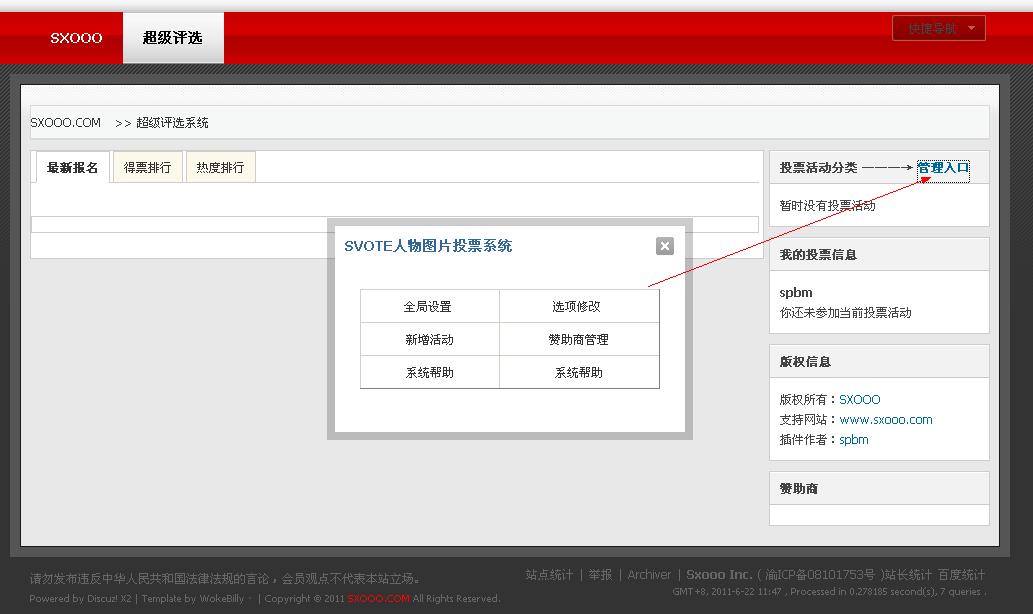The width and height of the screenshot is (1033, 614).
Task: Open the 全局设置 (Global Settings) option
Action: 430,306
